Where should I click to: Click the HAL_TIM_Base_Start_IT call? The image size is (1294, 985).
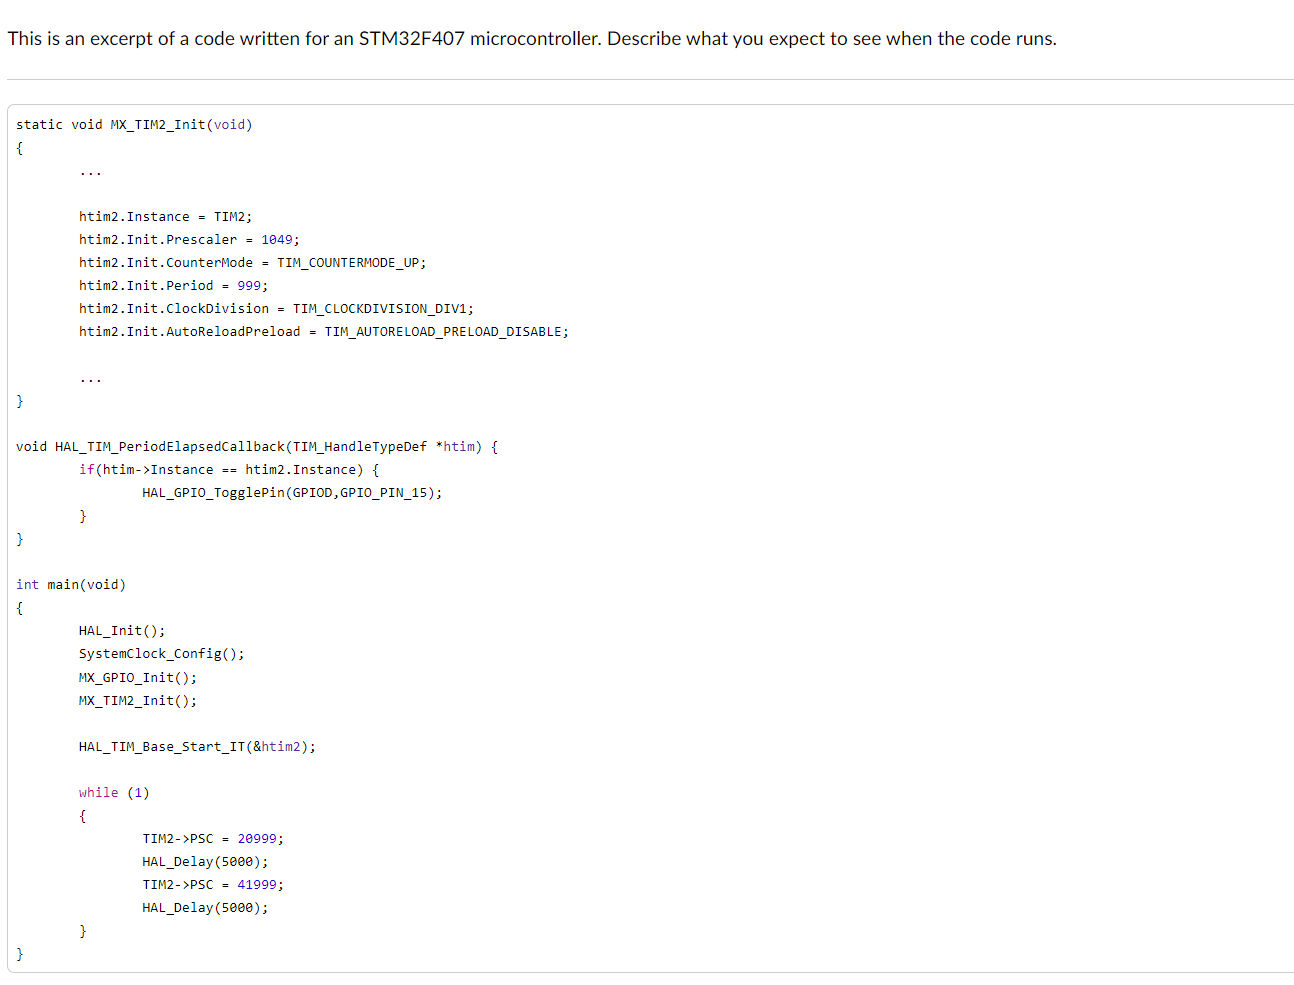coord(196,746)
